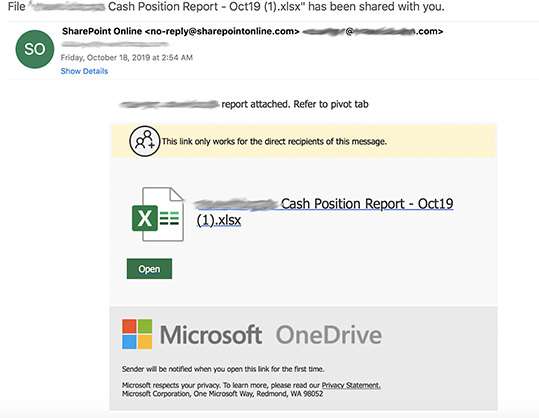
Task: Click the green Open button
Action: [x=149, y=269]
